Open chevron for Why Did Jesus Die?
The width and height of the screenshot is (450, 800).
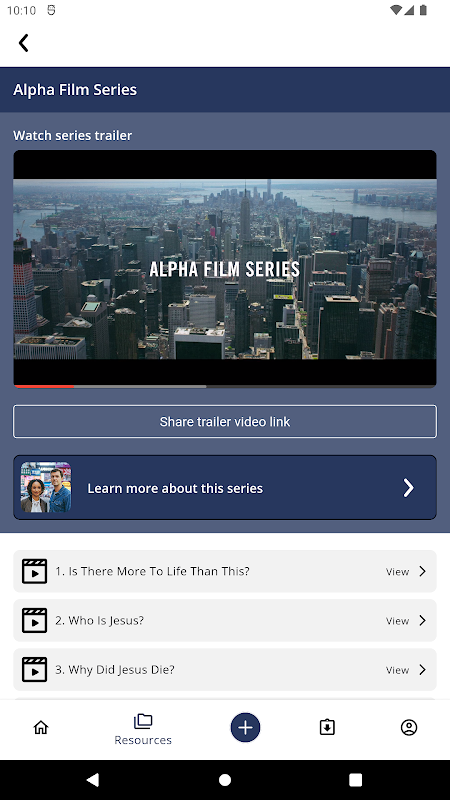(422, 669)
